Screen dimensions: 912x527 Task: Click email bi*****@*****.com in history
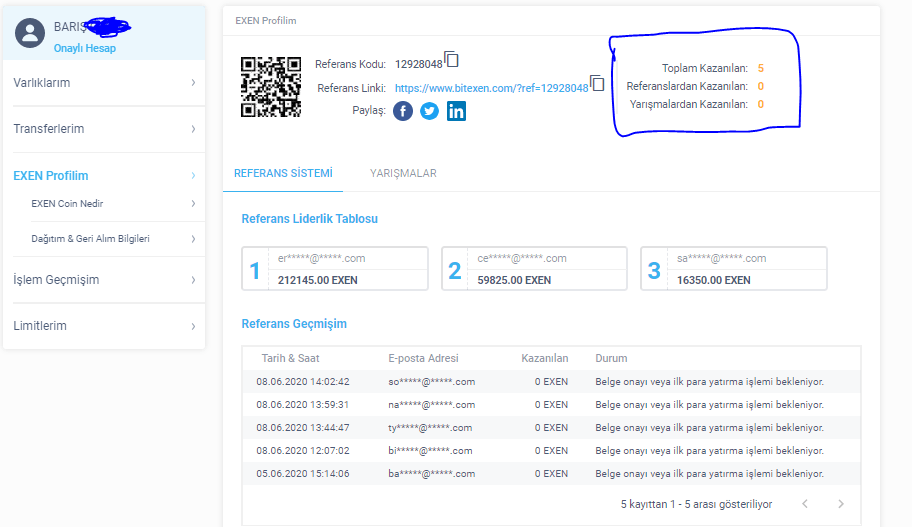[430, 451]
